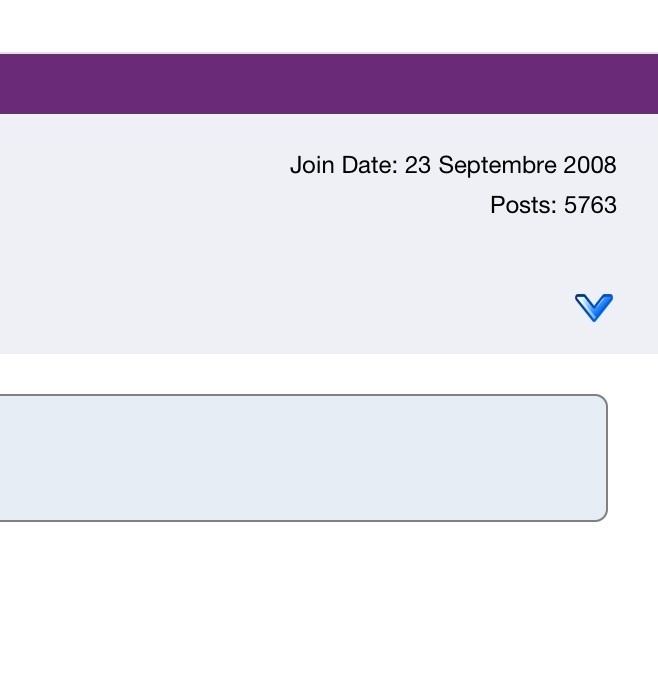The height and width of the screenshot is (680, 658).
Task: Select the "23 Septembre 2008" date text
Action: click(x=510, y=165)
